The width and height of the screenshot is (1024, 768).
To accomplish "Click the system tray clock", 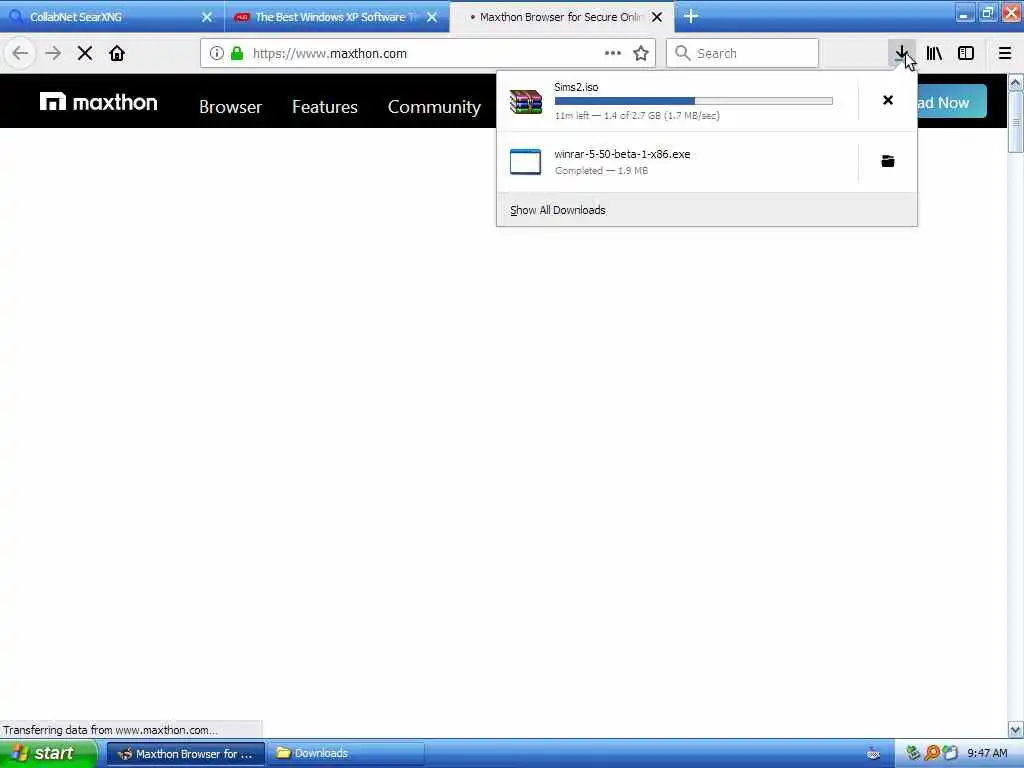I will coord(987,754).
